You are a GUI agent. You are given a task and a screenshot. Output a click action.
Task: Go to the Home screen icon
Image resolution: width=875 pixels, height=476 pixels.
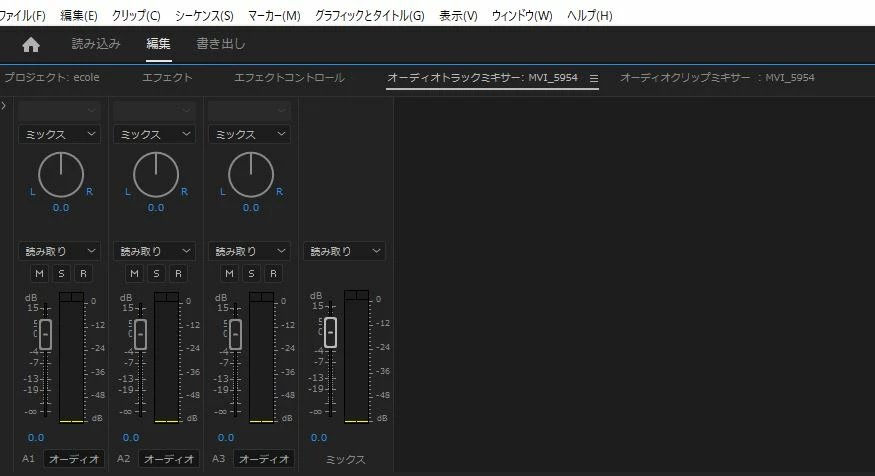coord(31,45)
